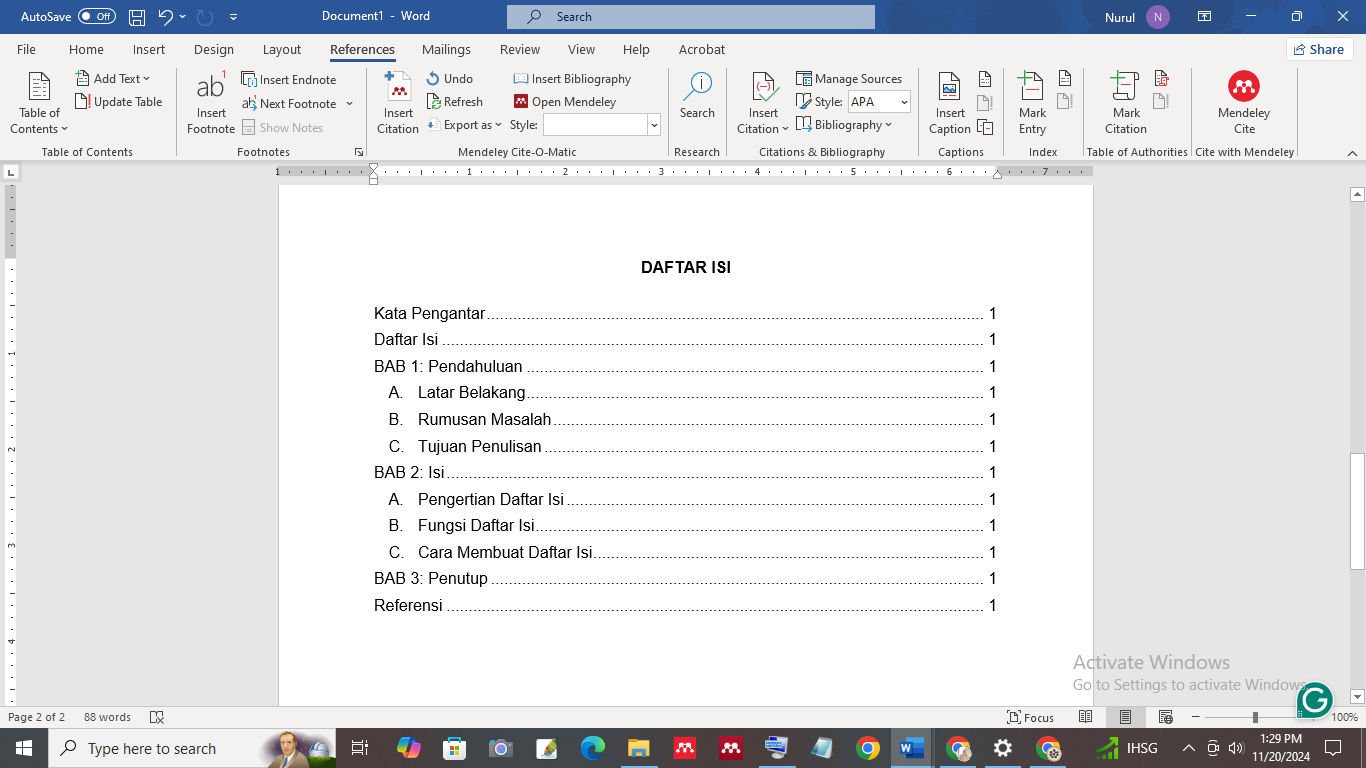Open the File tab
Screen dimensions: 1366x768
(x=26, y=49)
